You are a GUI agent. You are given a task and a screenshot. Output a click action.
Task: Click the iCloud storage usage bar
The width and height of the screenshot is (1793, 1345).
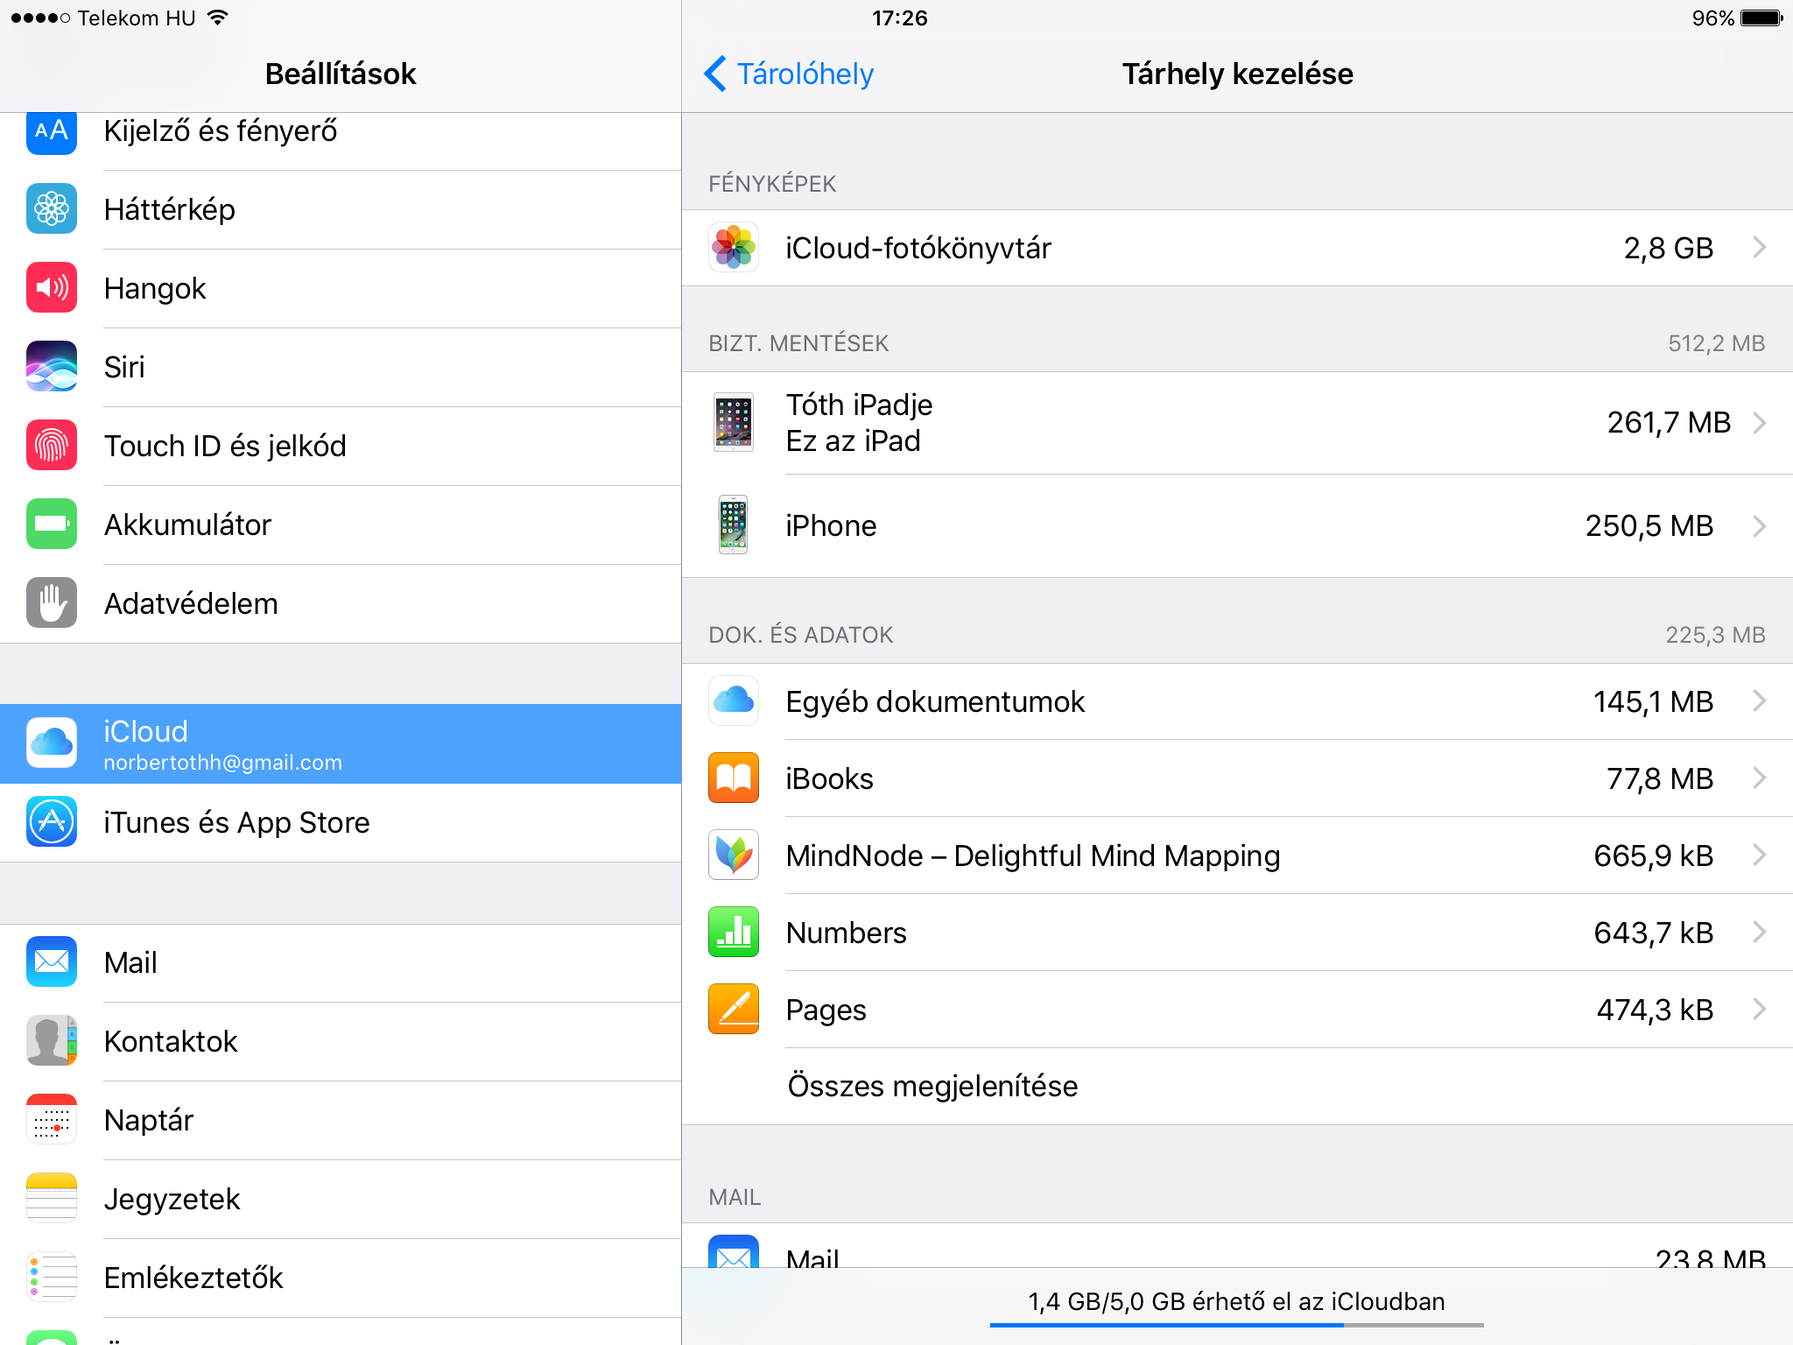(1237, 1325)
